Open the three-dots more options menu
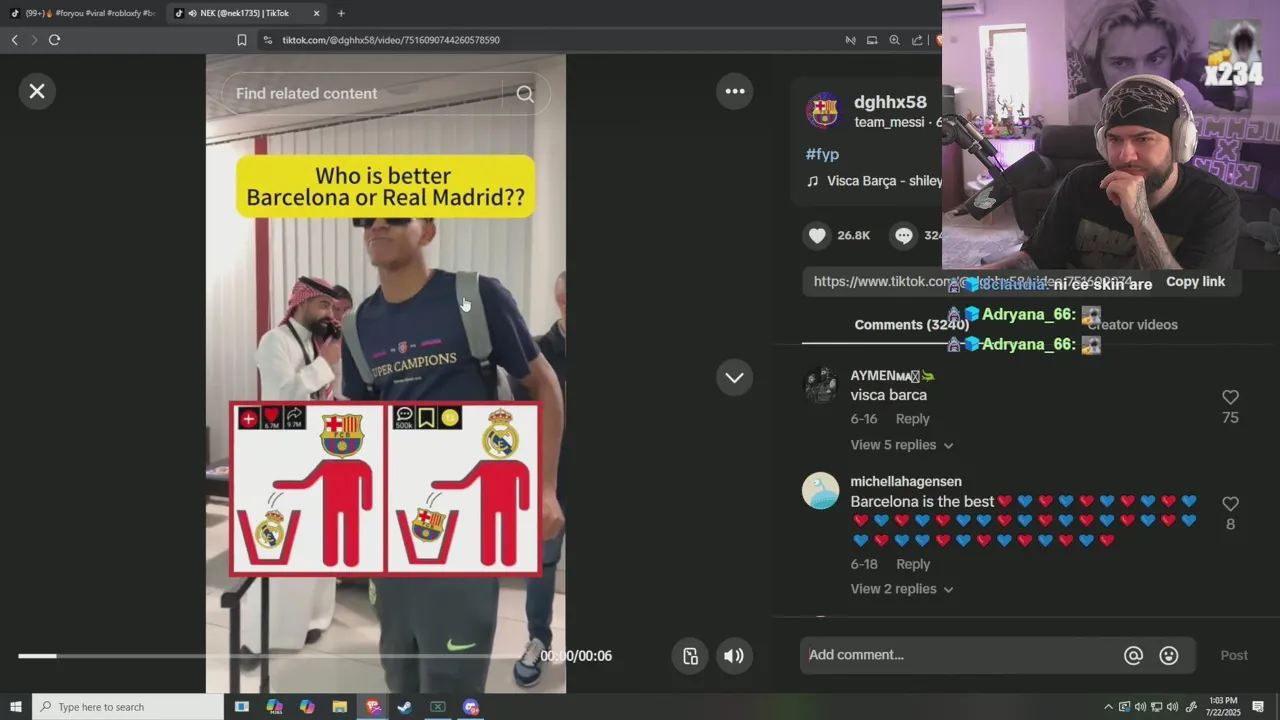Image resolution: width=1280 pixels, height=720 pixels. (x=735, y=91)
